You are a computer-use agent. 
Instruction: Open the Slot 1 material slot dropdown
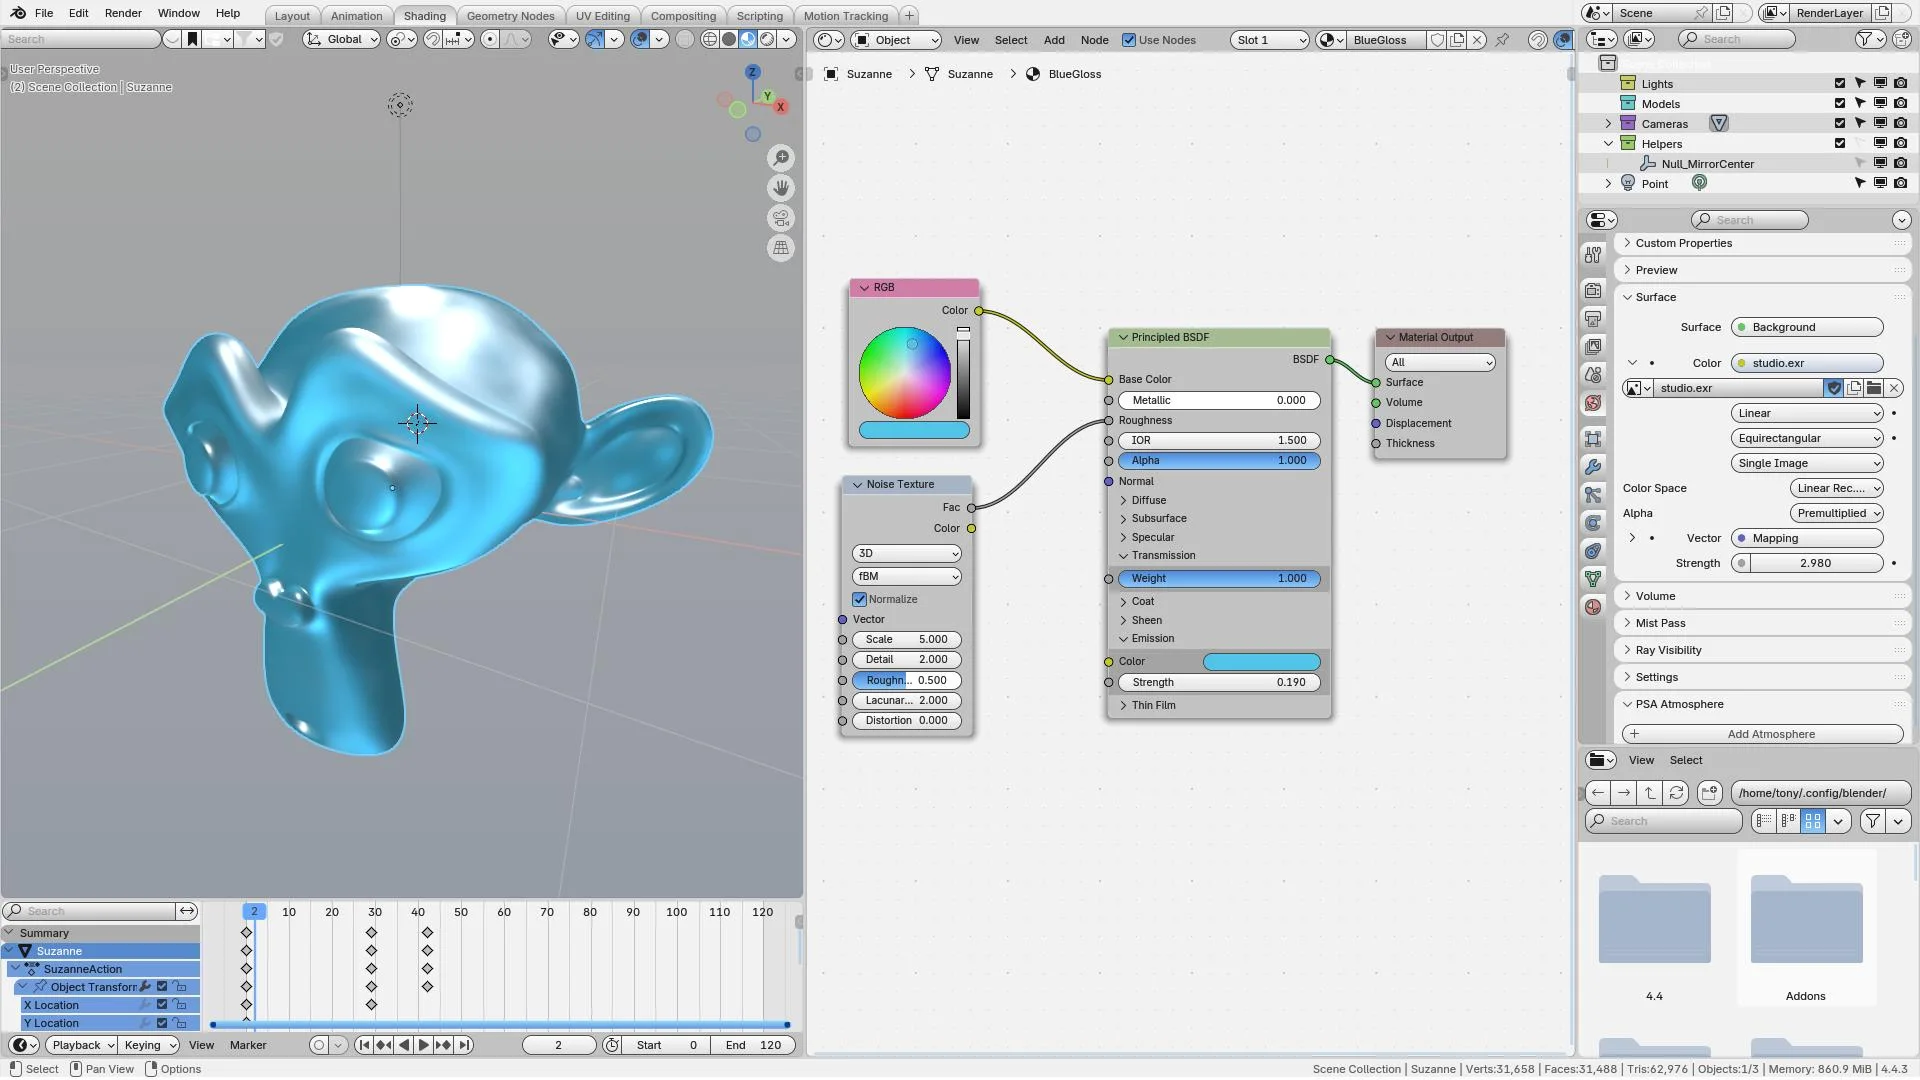(1270, 40)
